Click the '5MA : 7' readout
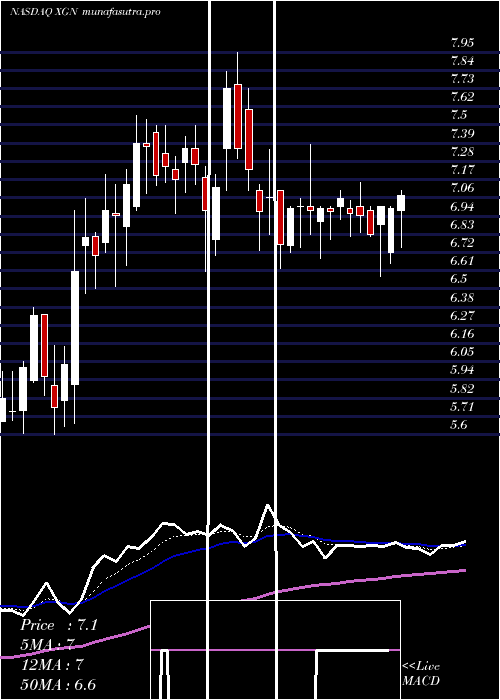This screenshot has height=700, width=500. [x=47, y=645]
